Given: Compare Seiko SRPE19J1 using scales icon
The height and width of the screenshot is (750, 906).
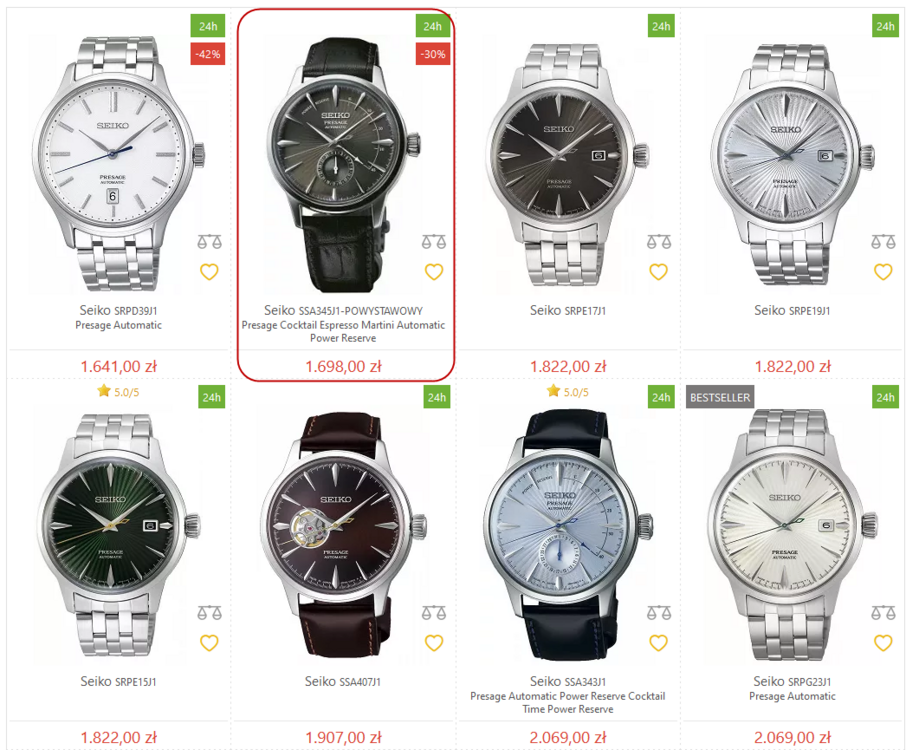Looking at the screenshot, I should [883, 242].
